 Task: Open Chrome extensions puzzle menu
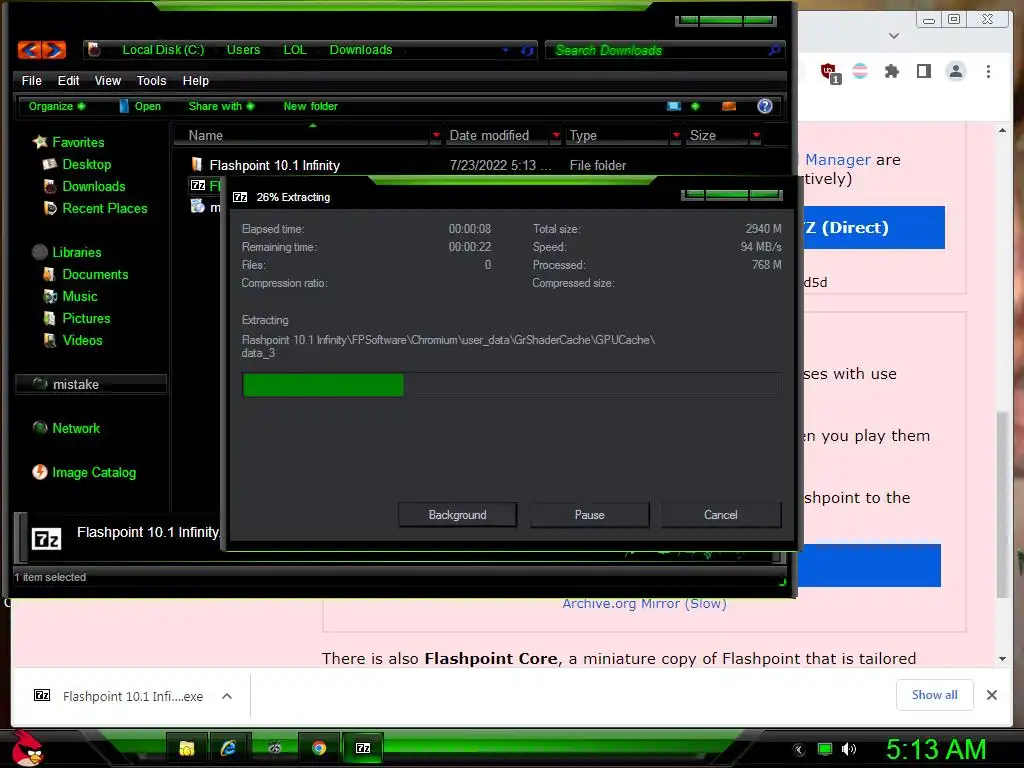pos(891,71)
